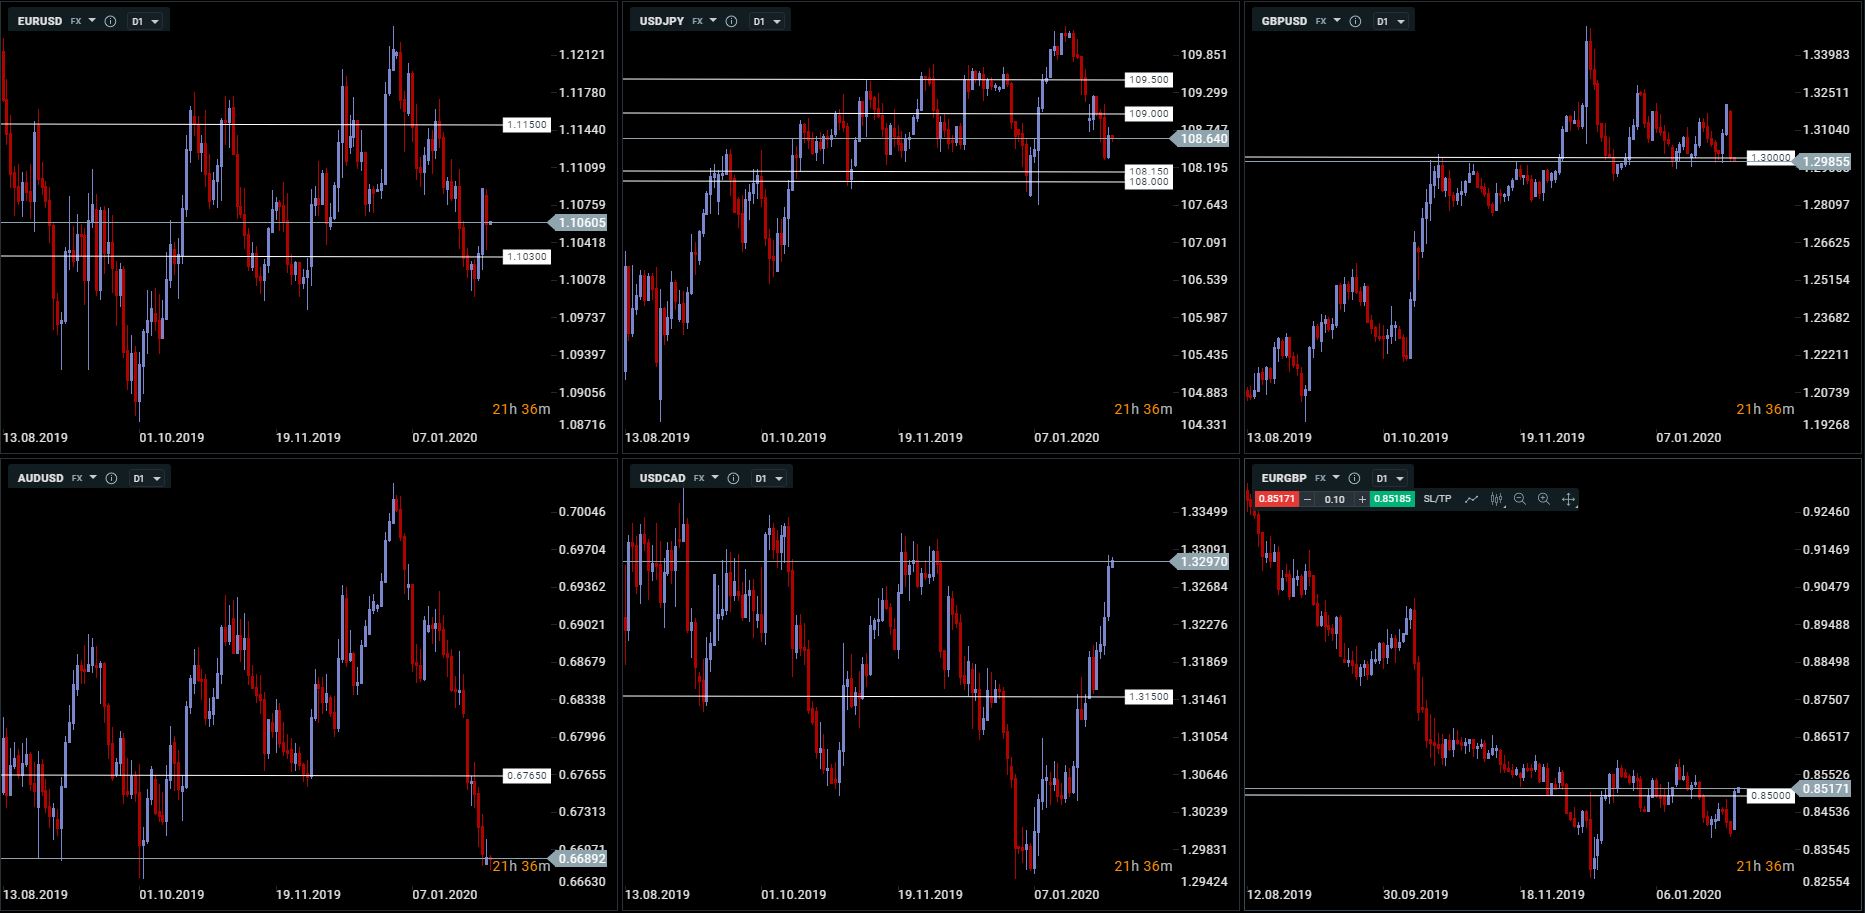Viewport: 1865px width, 913px height.
Task: Open the USDCAD symbol dropdown
Action: [x=716, y=477]
